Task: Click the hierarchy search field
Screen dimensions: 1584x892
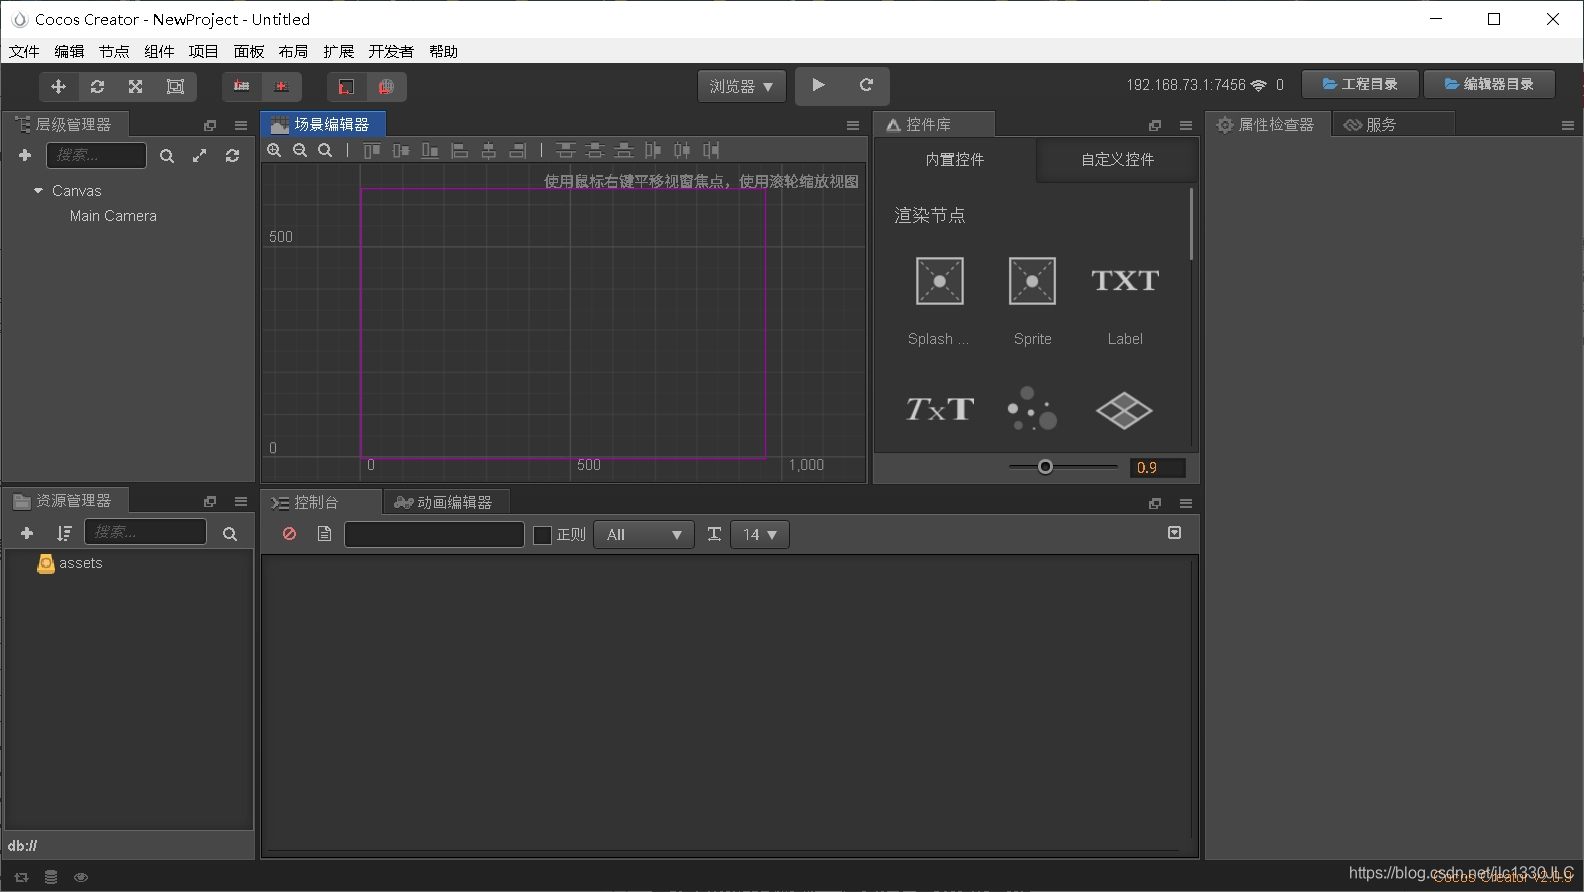Action: pyautogui.click(x=96, y=155)
